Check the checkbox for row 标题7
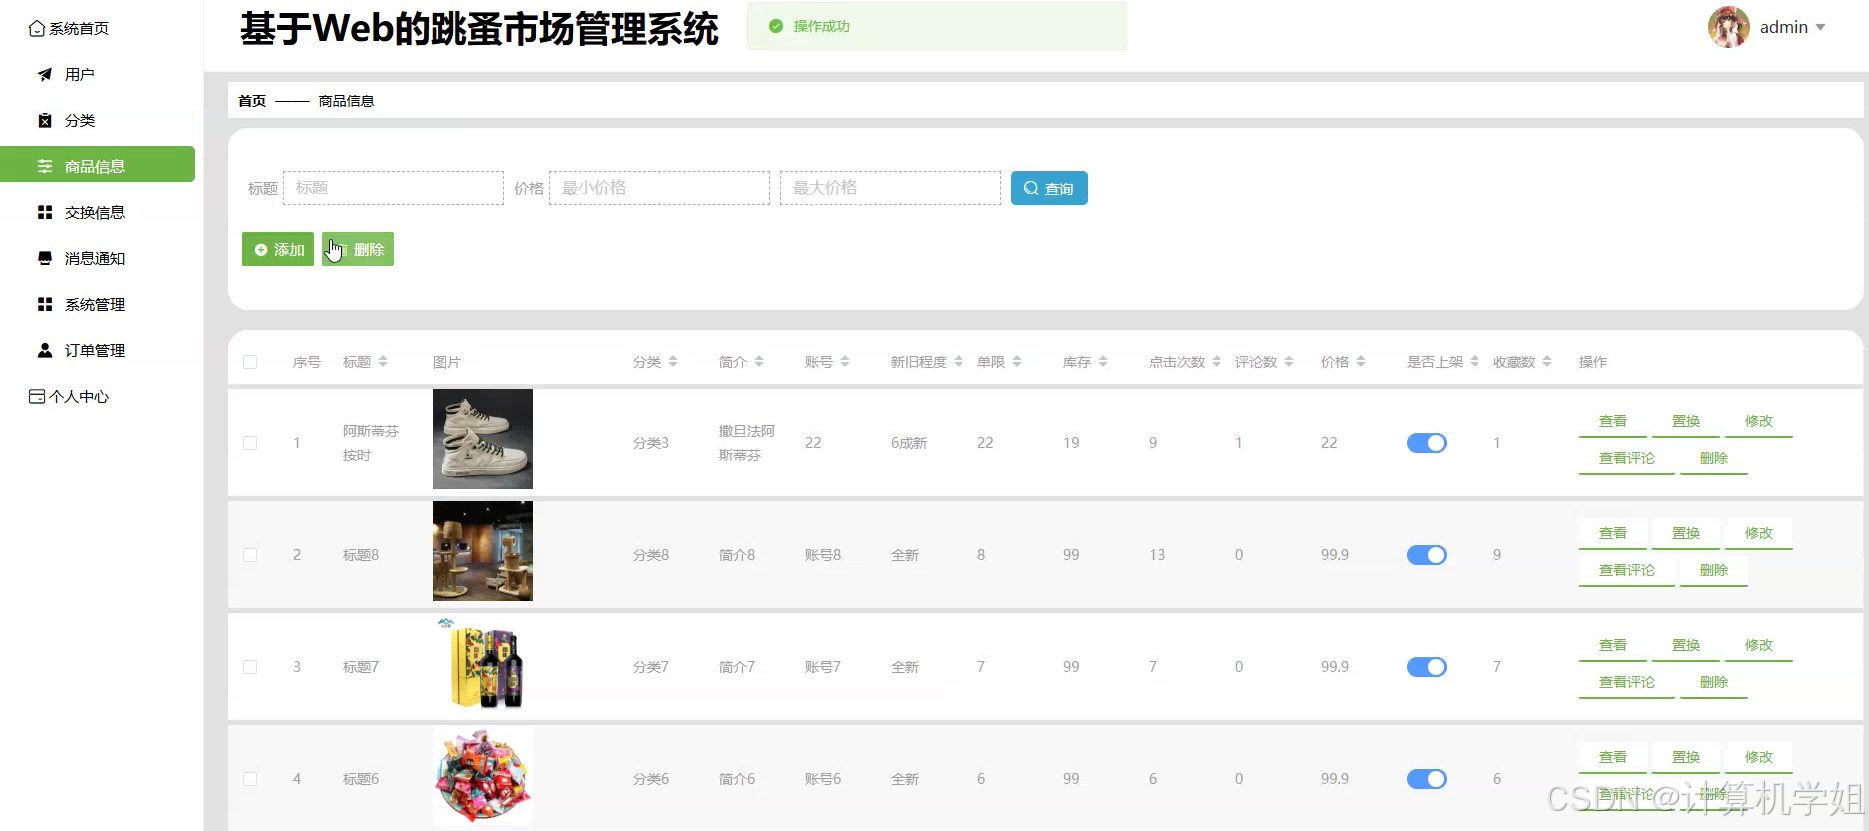This screenshot has height=831, width=1869. coord(250,667)
